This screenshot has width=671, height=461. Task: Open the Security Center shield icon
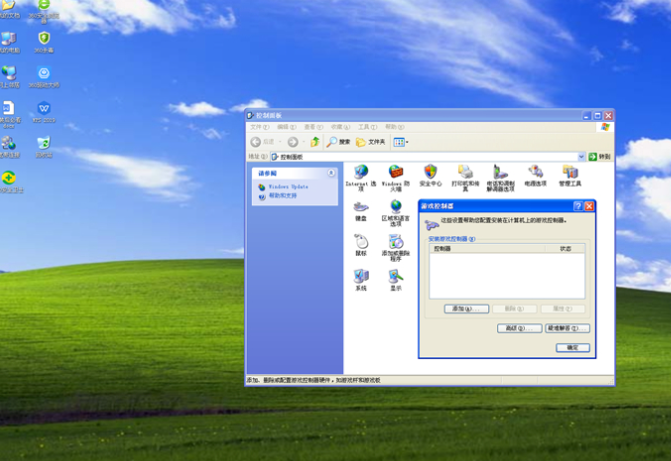(x=431, y=175)
